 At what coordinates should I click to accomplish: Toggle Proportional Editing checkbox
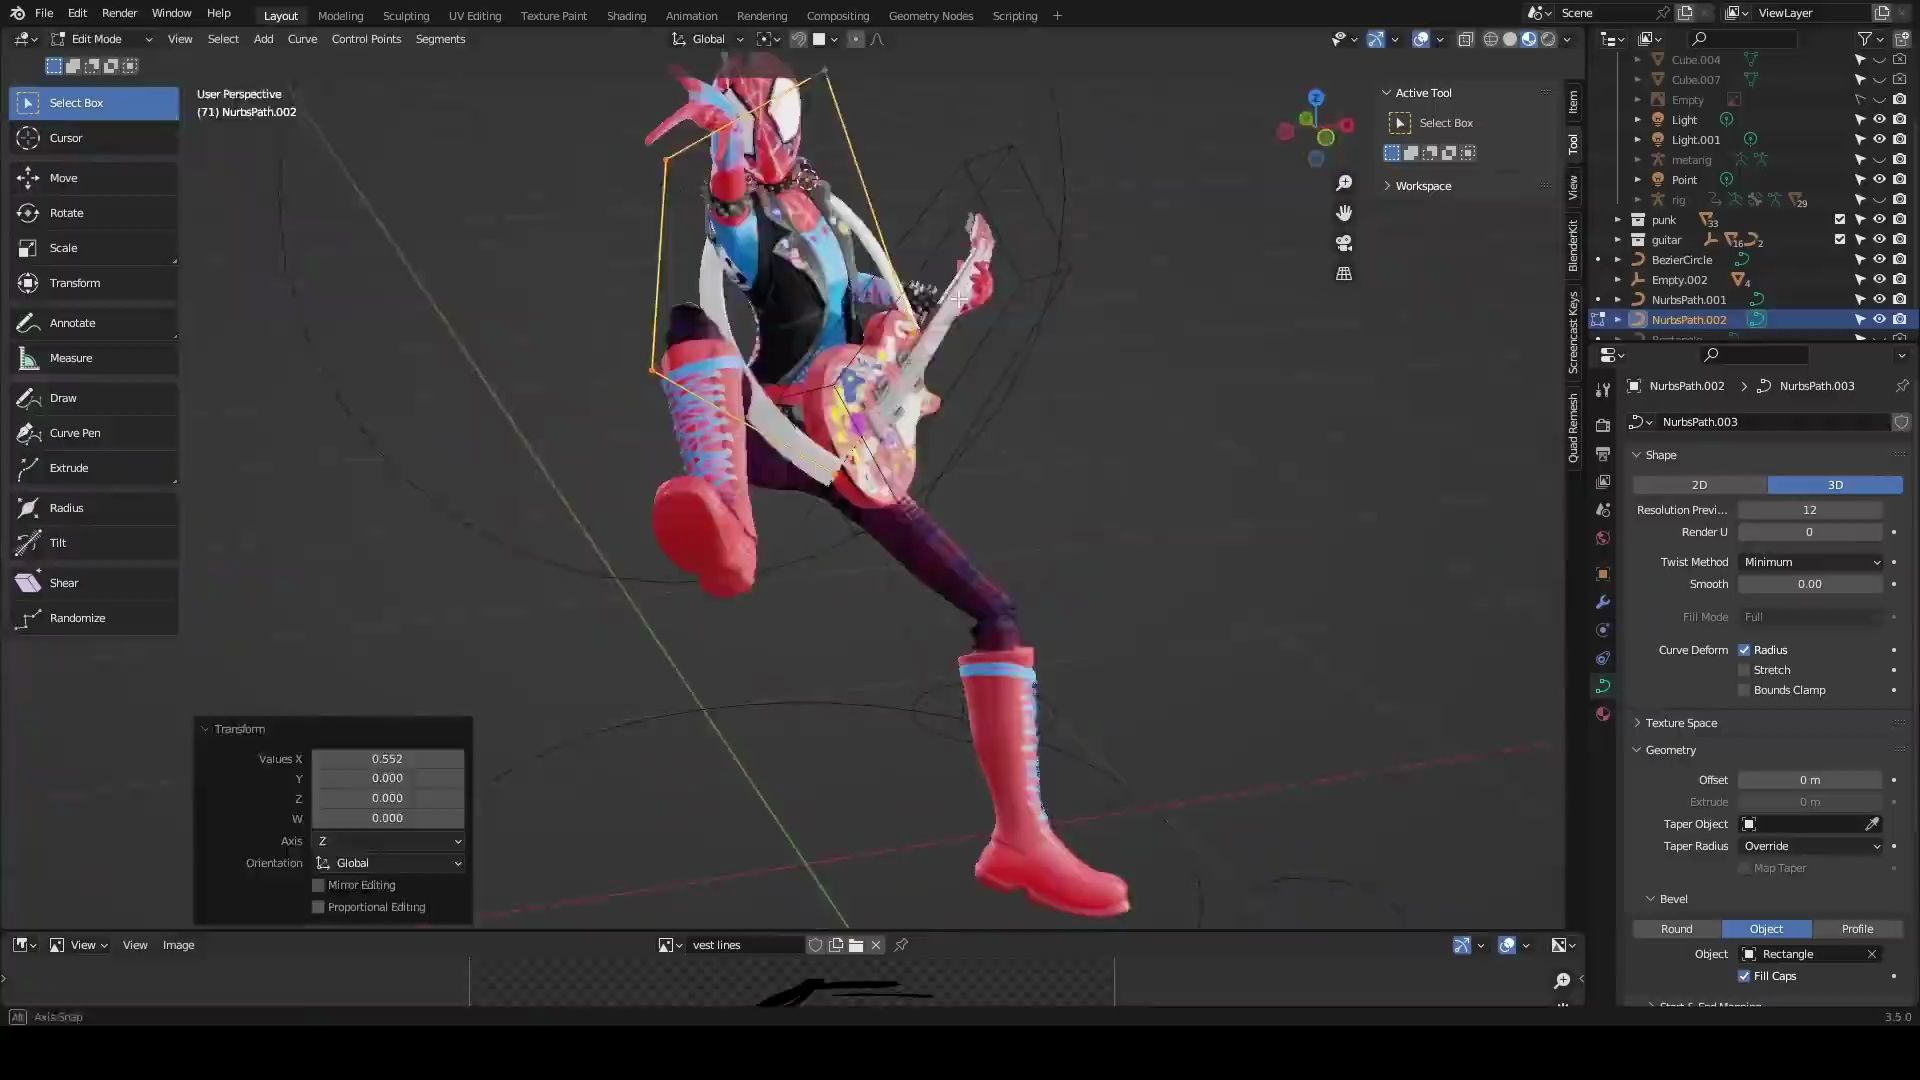click(x=318, y=906)
